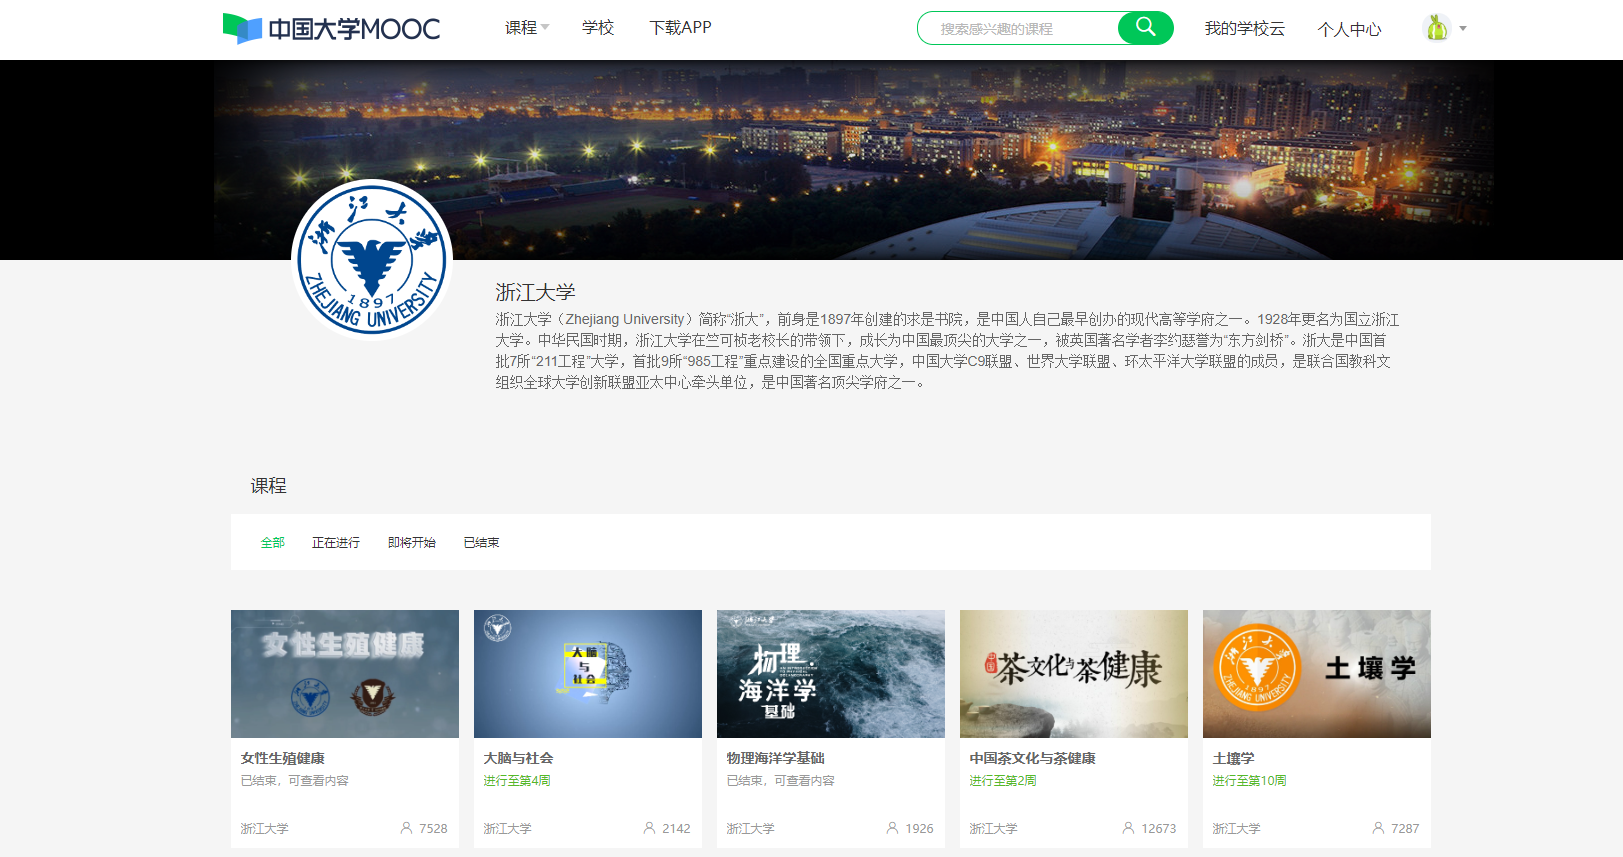Expand the dropdown arrow beside the avatar
This screenshot has height=857, width=1623.
[1463, 29]
